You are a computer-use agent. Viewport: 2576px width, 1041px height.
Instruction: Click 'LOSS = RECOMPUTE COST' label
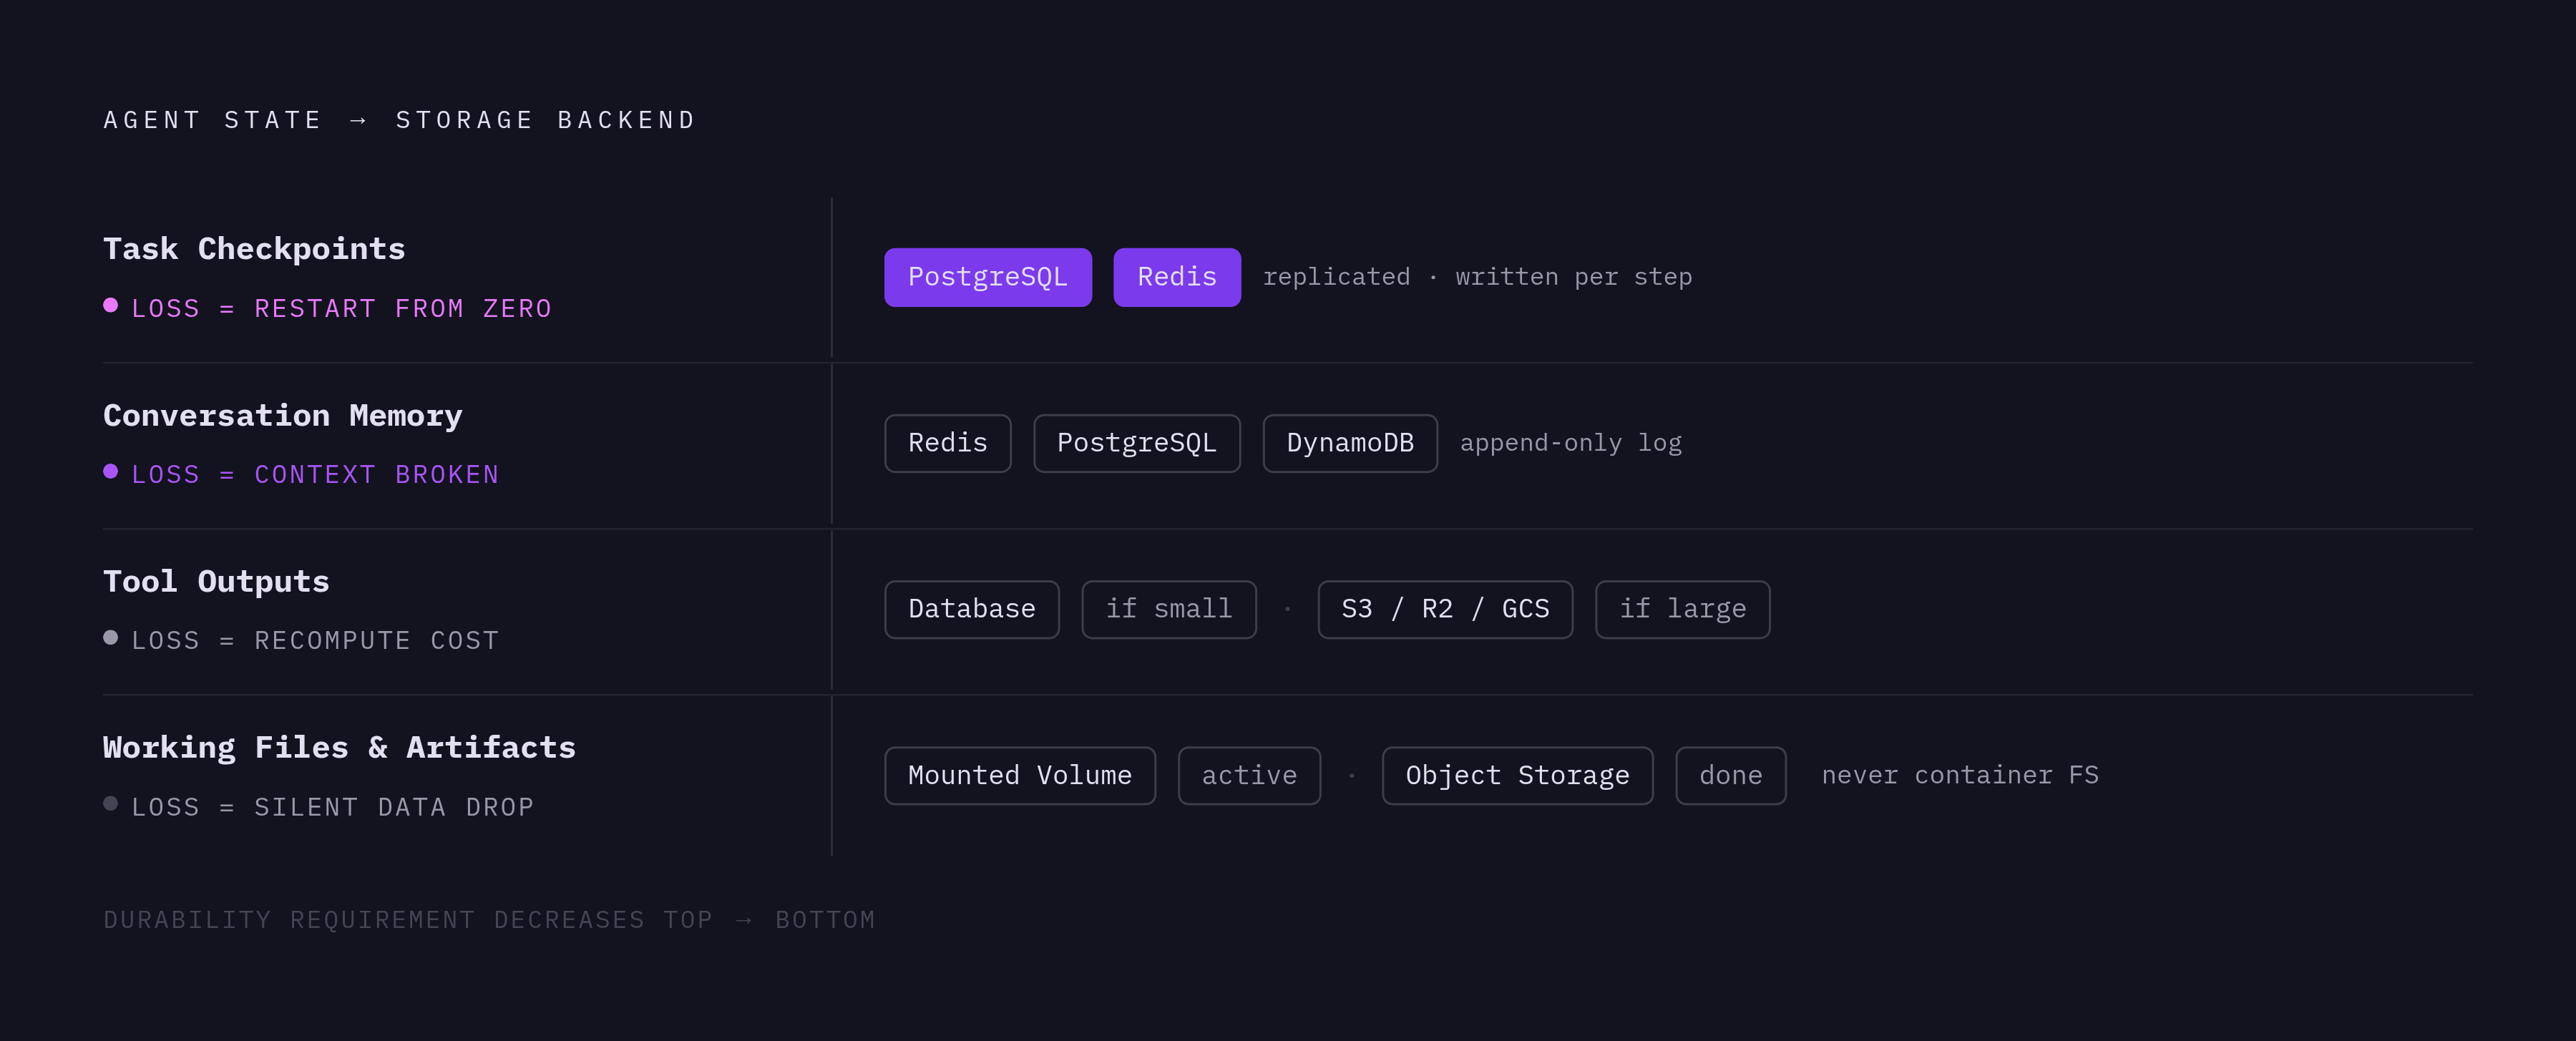[315, 640]
